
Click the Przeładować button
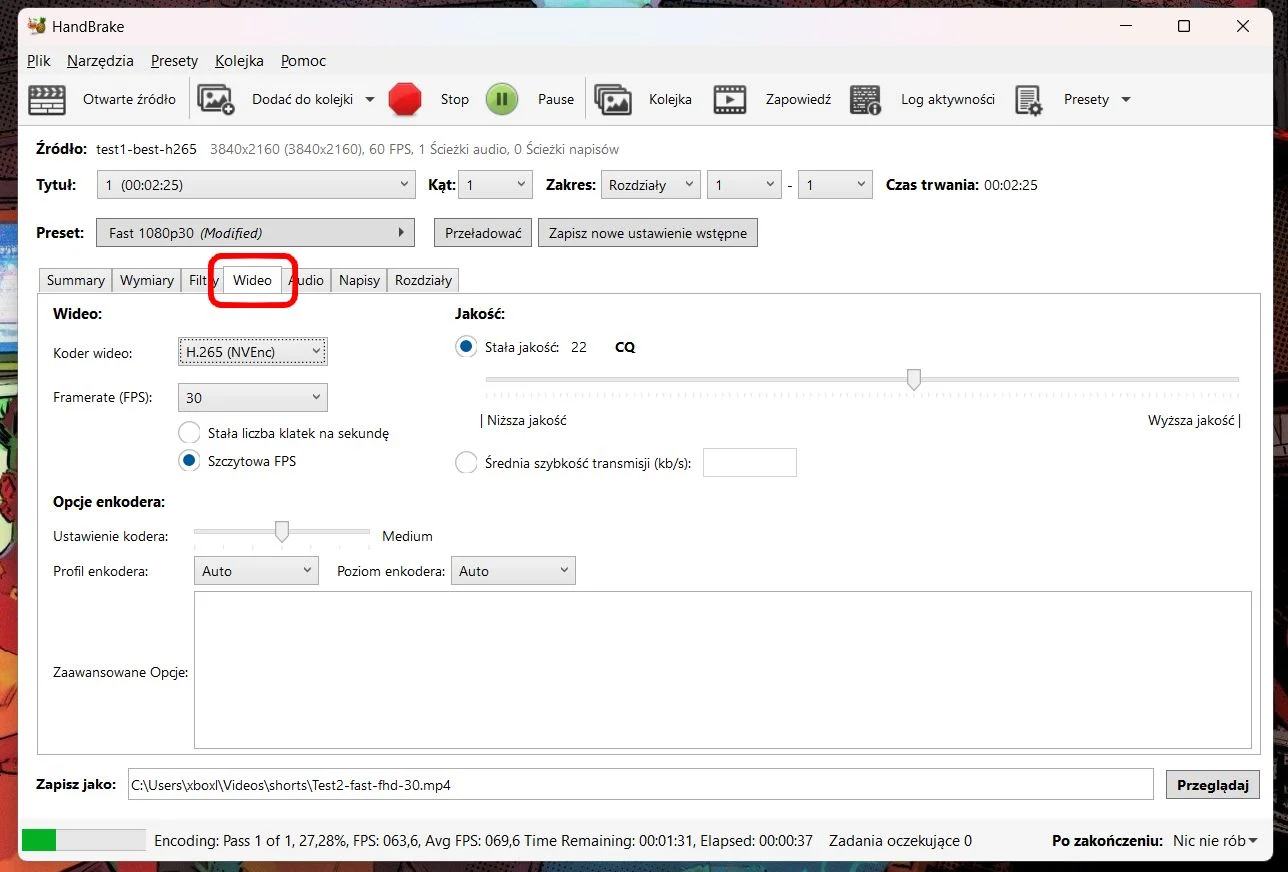point(483,233)
